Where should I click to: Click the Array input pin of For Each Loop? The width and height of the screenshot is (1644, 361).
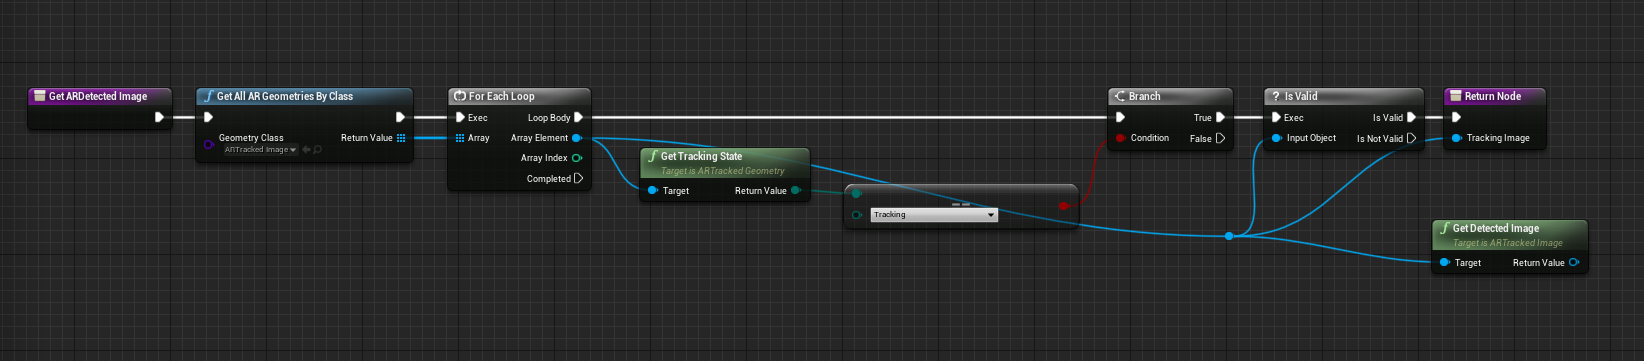tap(460, 138)
